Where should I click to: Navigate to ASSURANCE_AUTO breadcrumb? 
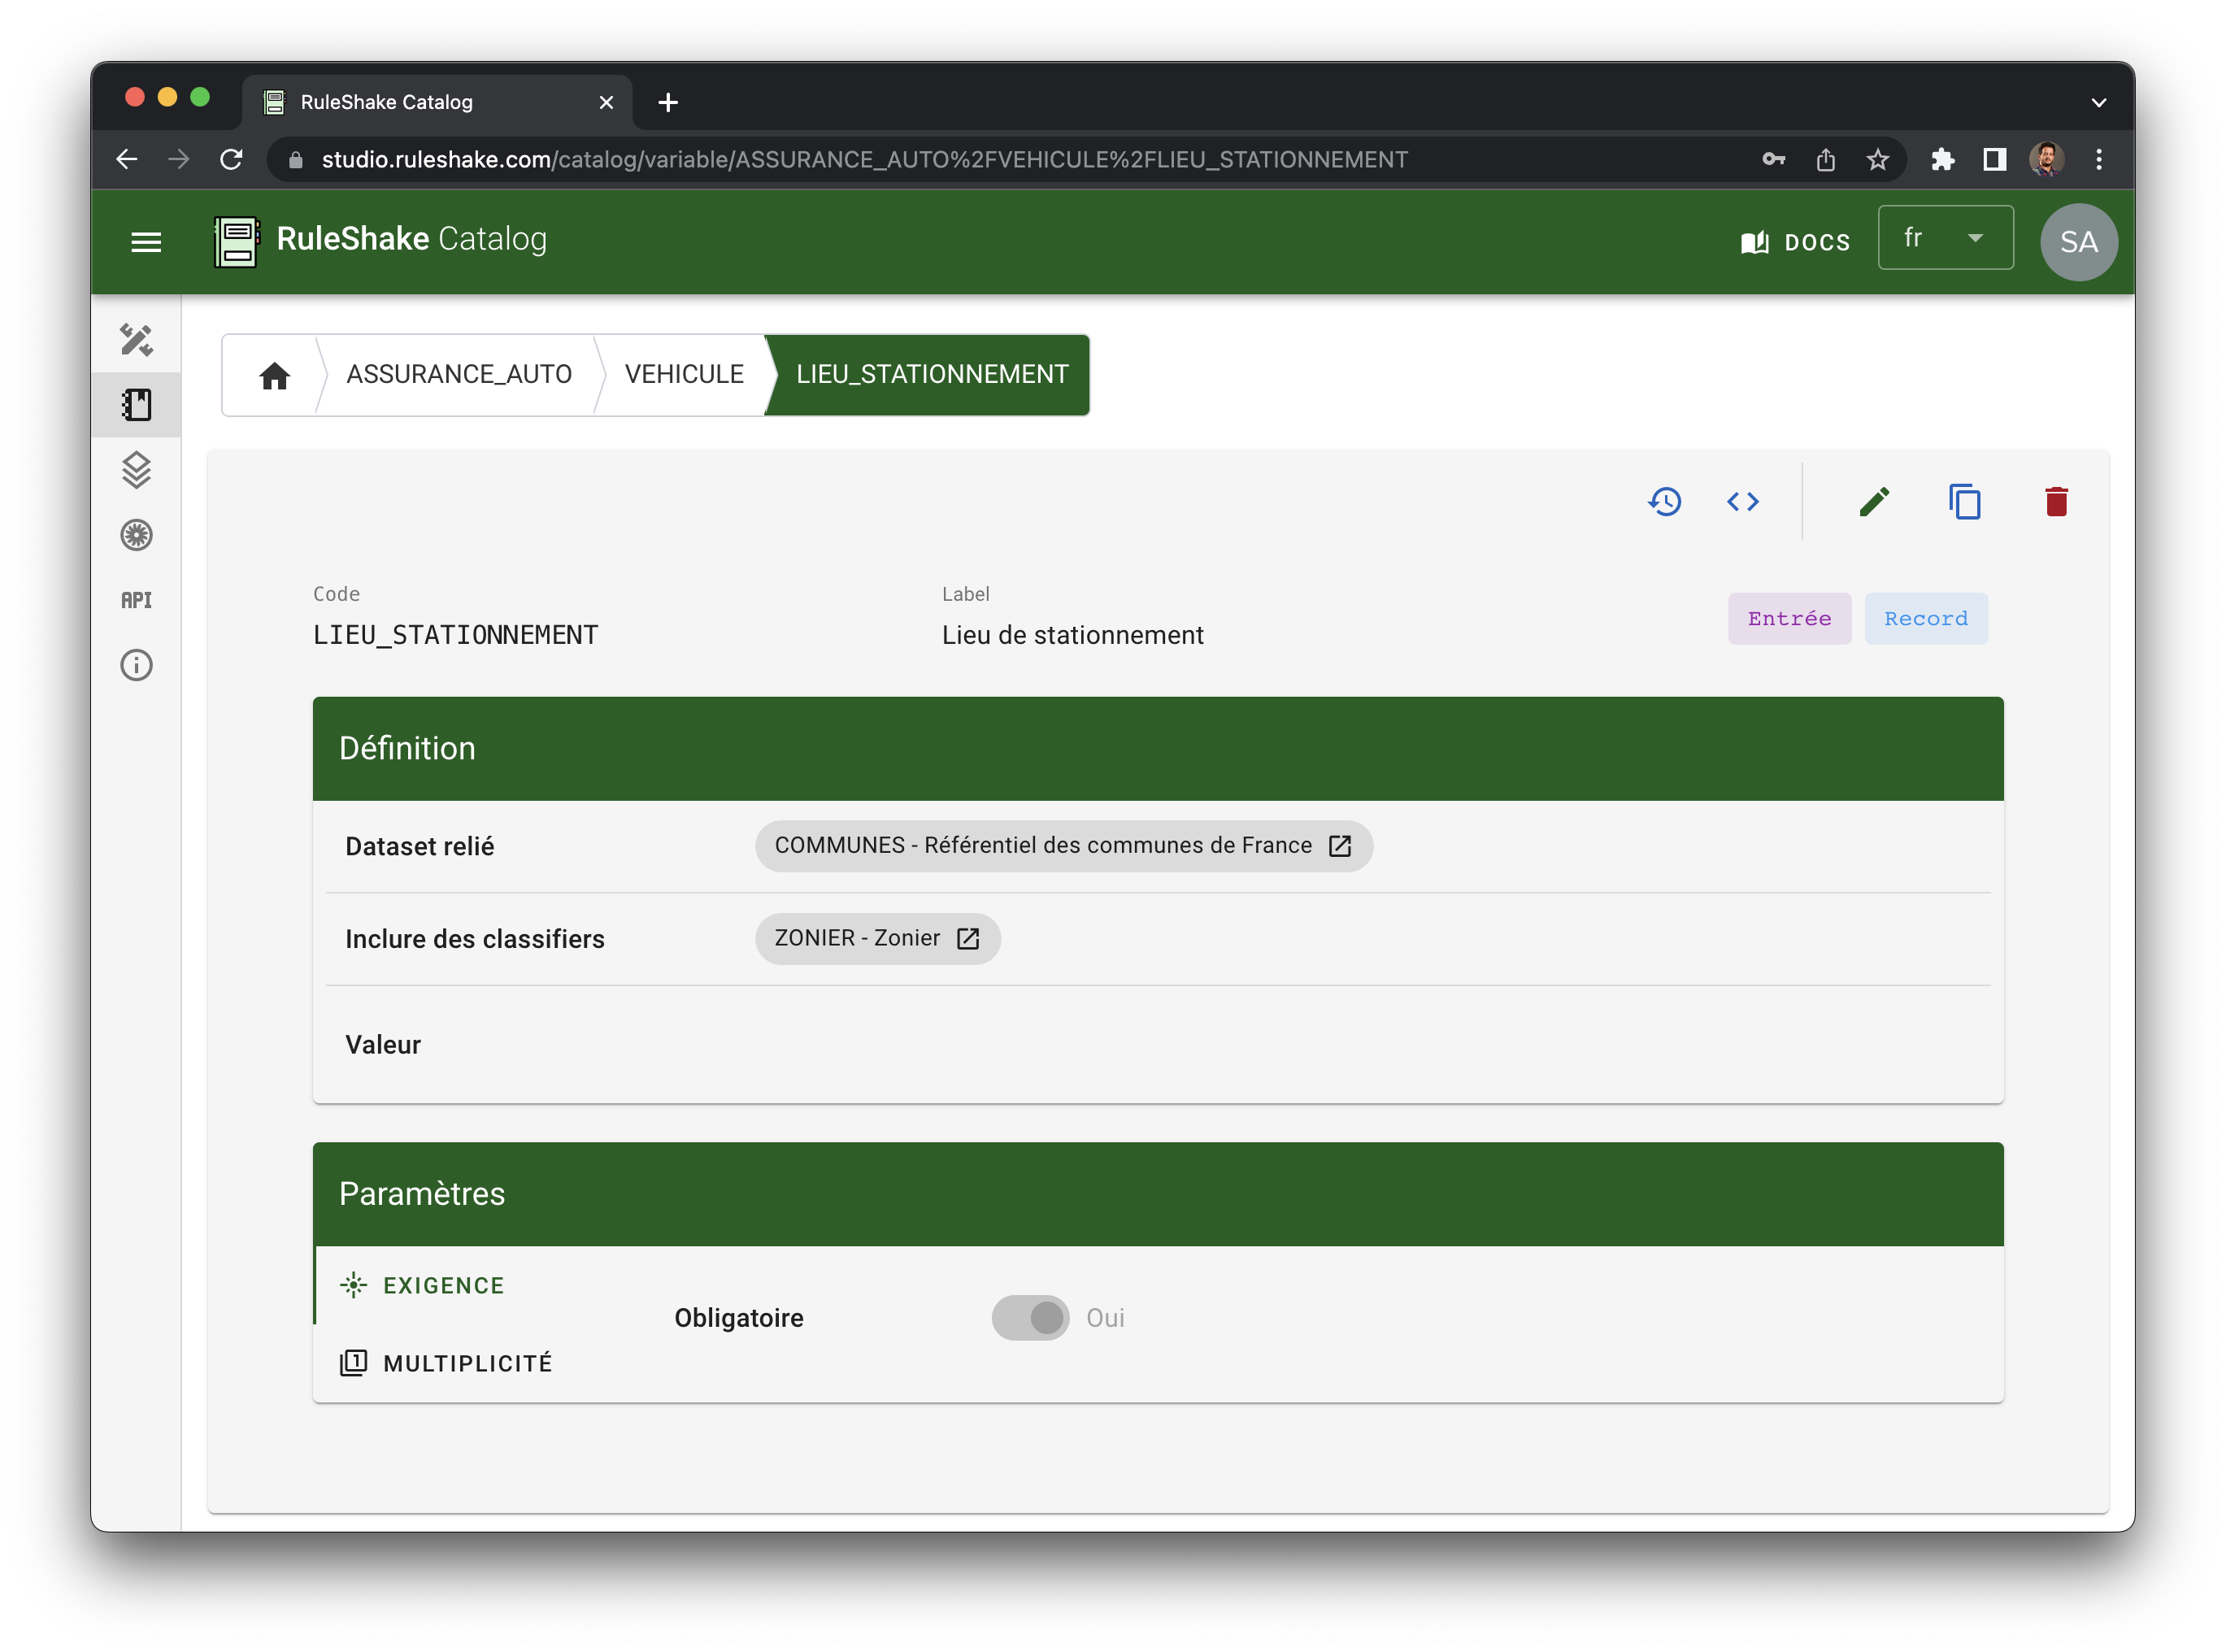pyautogui.click(x=459, y=374)
